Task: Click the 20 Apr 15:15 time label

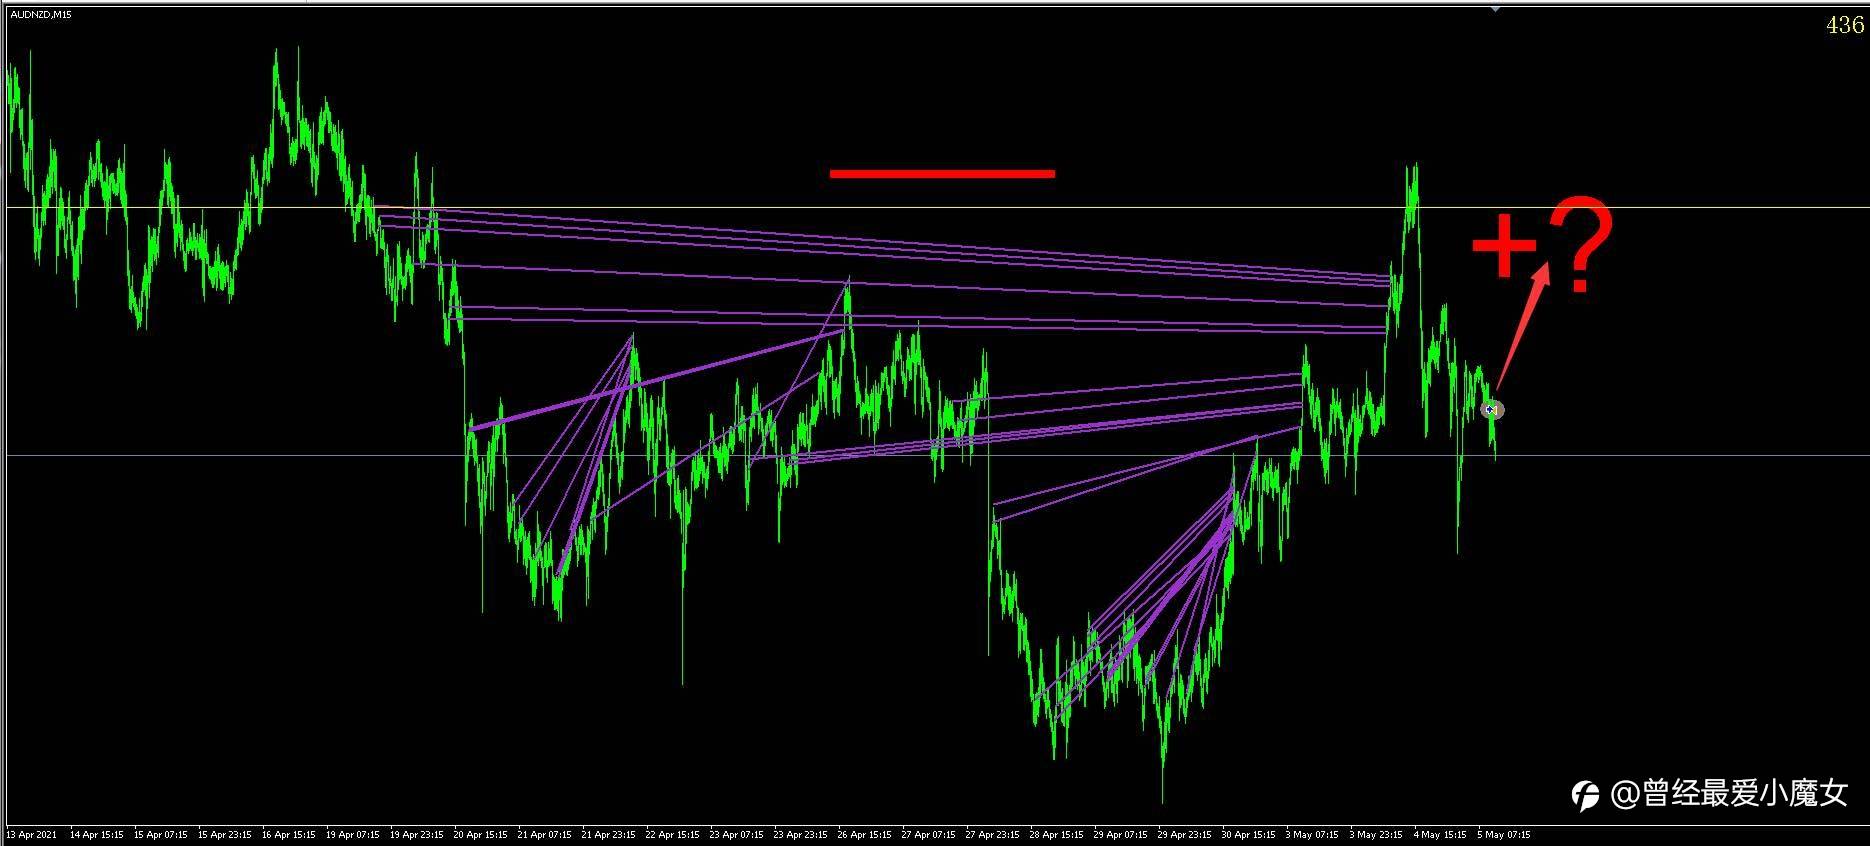Action: click(480, 834)
